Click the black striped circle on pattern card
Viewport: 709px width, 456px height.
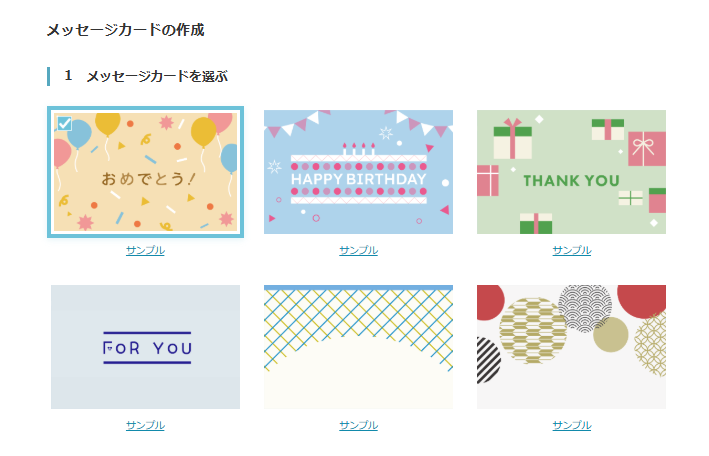click(489, 361)
